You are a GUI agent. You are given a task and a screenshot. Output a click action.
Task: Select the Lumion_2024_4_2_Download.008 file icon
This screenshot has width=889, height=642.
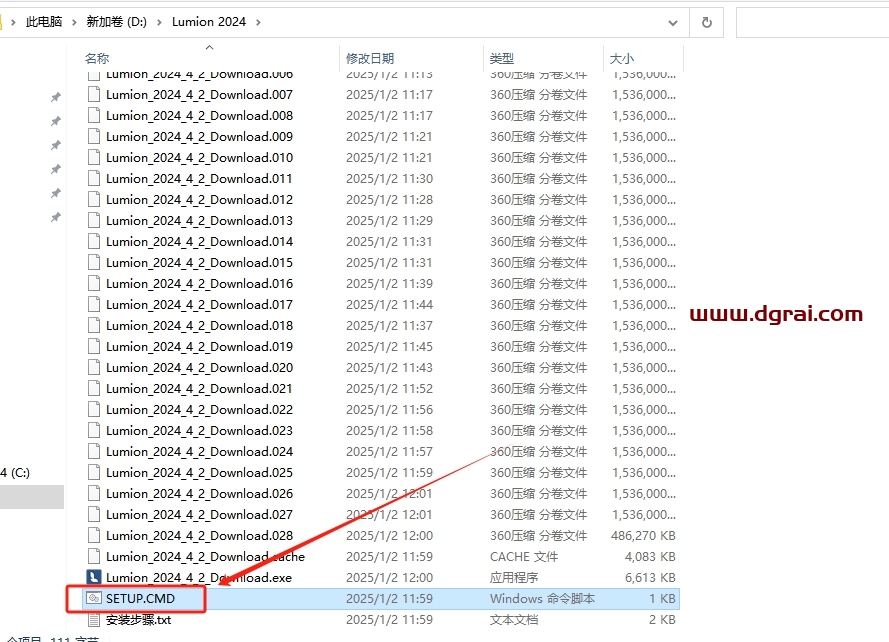coord(94,115)
